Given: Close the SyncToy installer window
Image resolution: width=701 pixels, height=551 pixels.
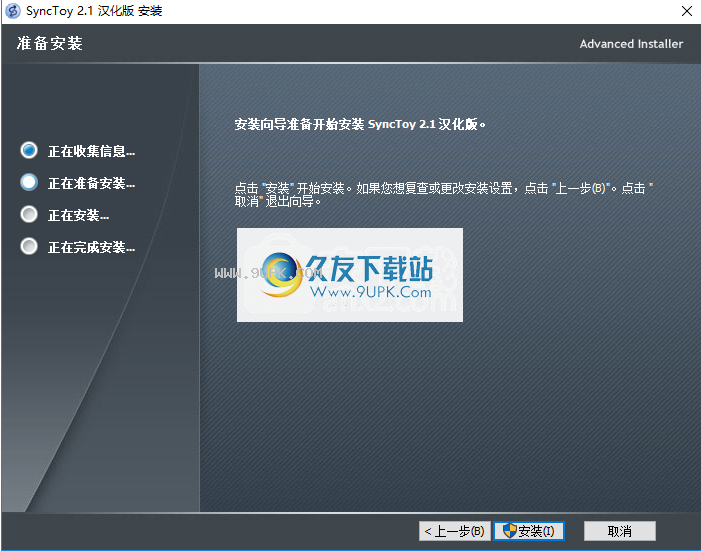Looking at the screenshot, I should coord(687,11).
